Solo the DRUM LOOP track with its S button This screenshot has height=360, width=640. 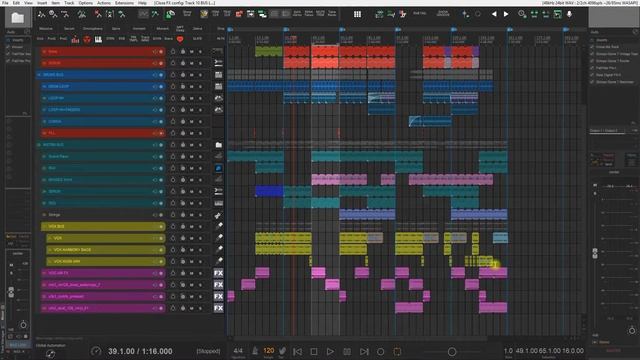pyautogui.click(x=200, y=87)
